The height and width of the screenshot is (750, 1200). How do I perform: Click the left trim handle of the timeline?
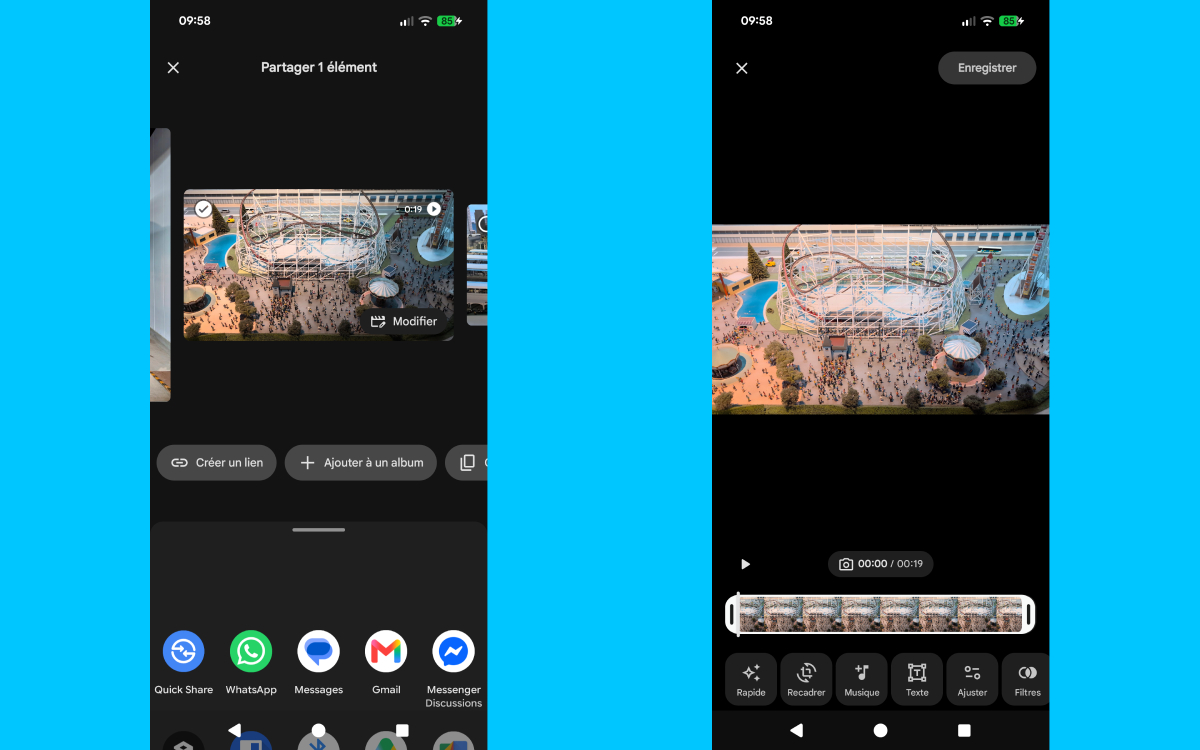732,614
